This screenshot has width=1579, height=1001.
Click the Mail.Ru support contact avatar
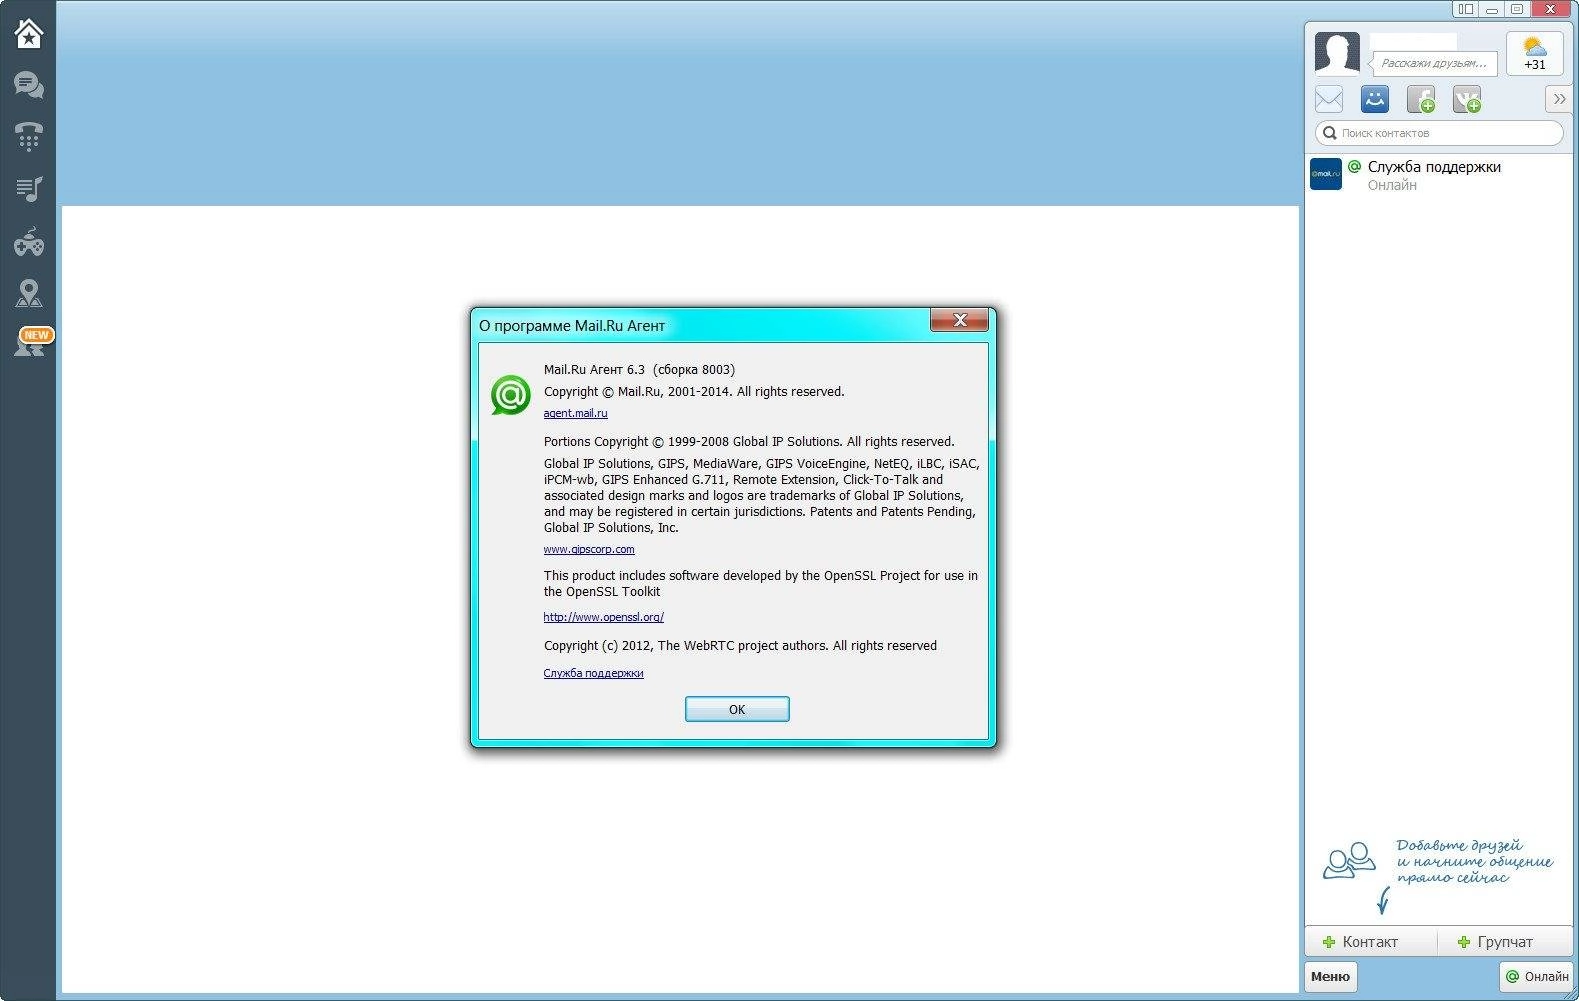click(x=1326, y=174)
